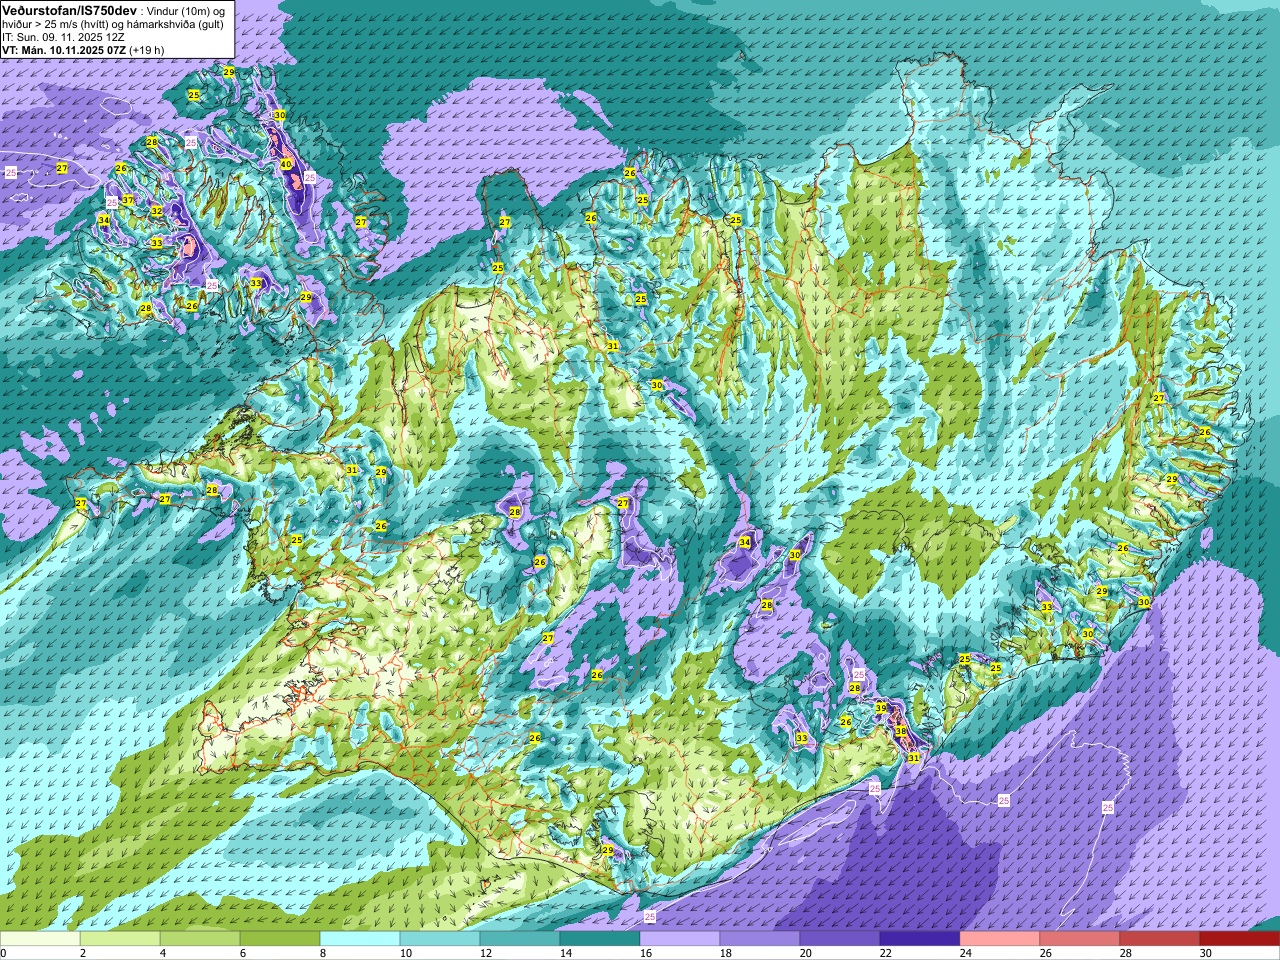Select the 2–4 m/s legend color band

(x=120, y=939)
